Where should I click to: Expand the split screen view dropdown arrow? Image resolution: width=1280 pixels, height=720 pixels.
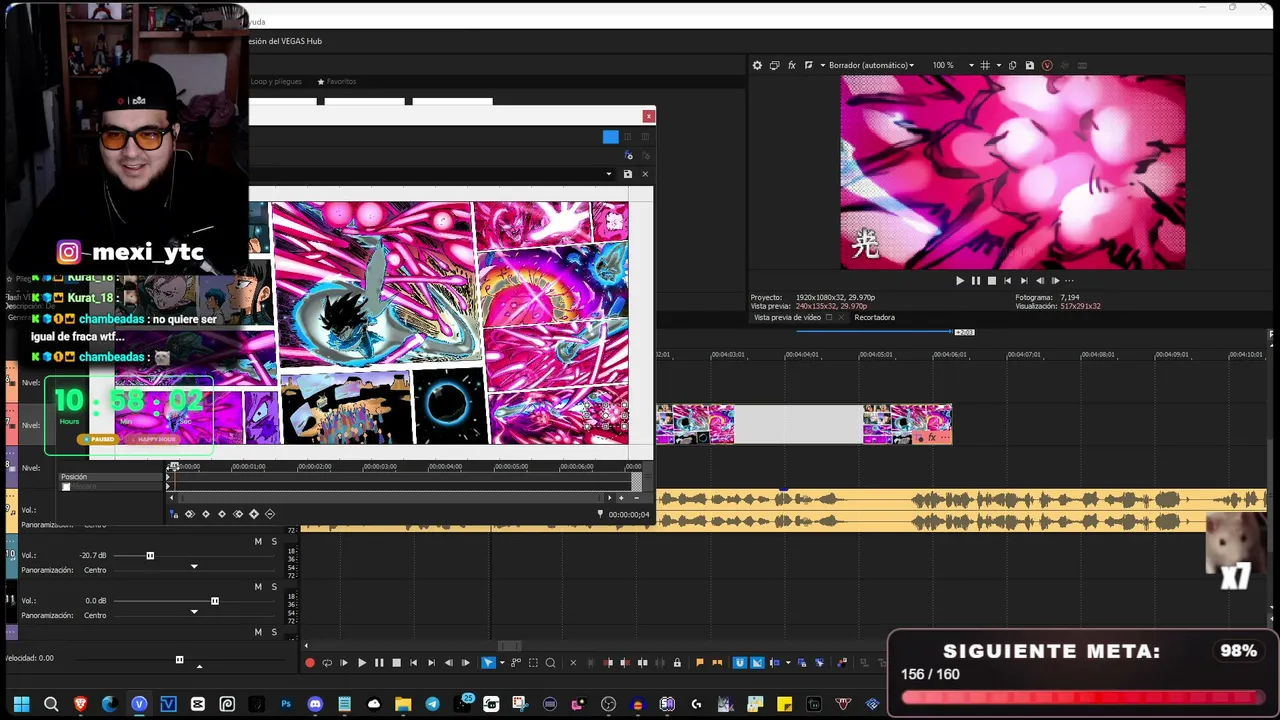(822, 66)
